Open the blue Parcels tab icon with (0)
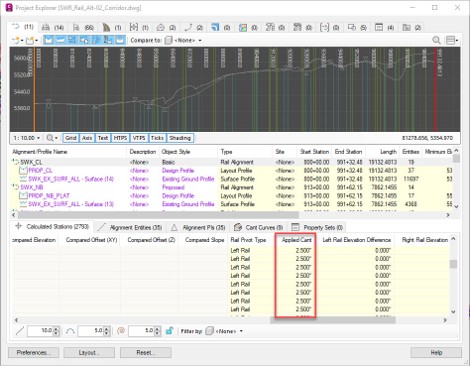The width and height of the screenshot is (470, 366). [221, 28]
